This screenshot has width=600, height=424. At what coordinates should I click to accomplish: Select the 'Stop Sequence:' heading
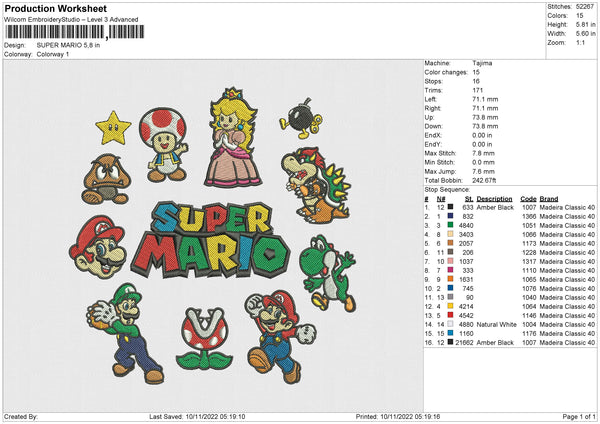(x=447, y=190)
